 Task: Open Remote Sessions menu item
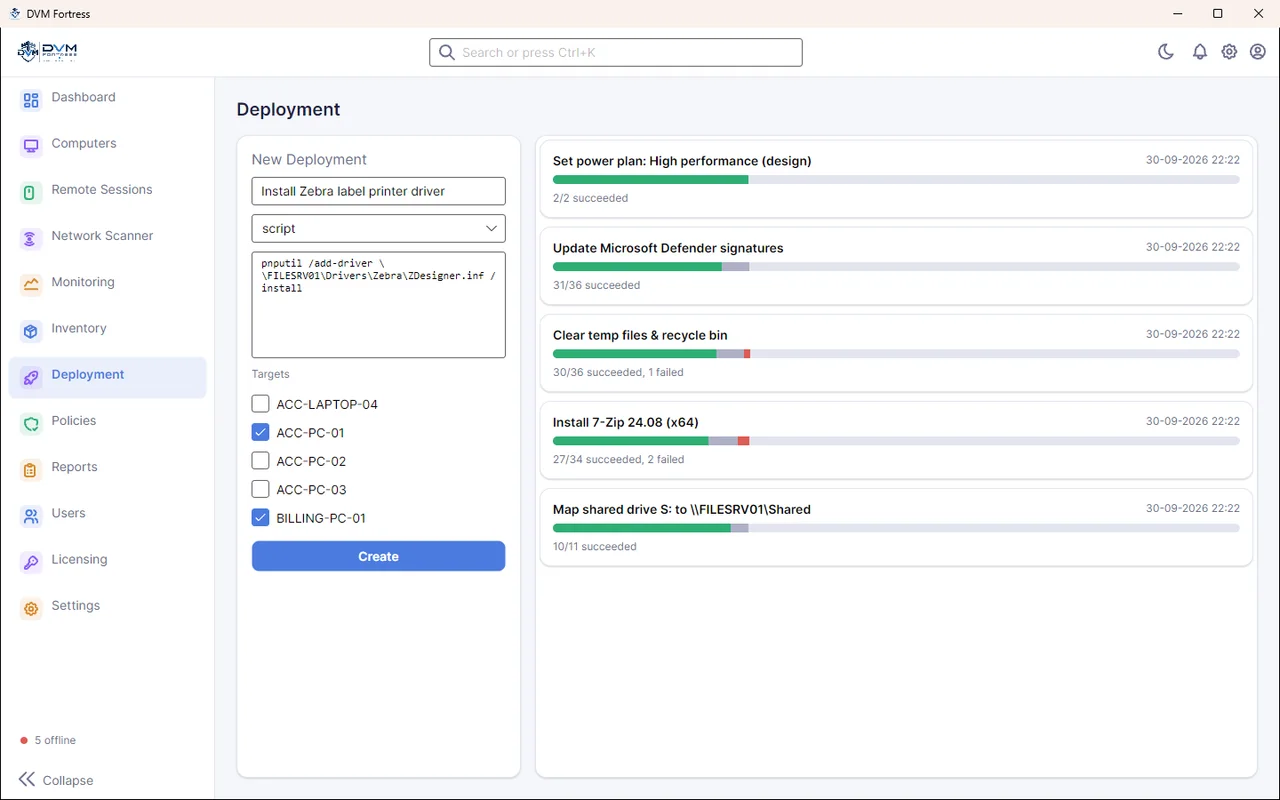pos(107,190)
